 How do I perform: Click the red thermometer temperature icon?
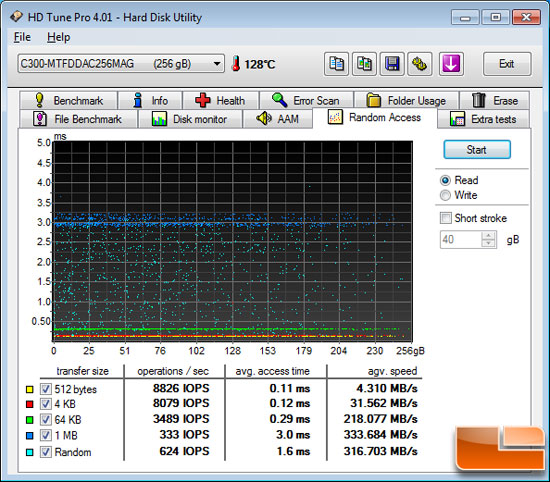[236, 64]
